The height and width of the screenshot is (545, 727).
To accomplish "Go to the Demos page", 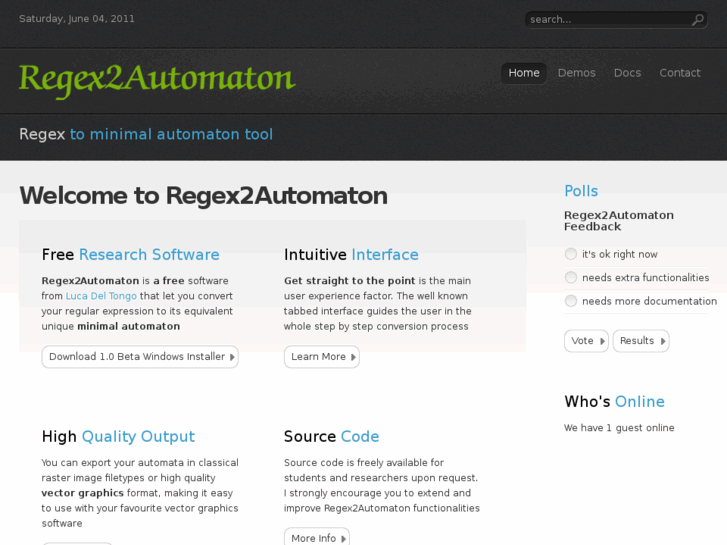I will tap(576, 73).
